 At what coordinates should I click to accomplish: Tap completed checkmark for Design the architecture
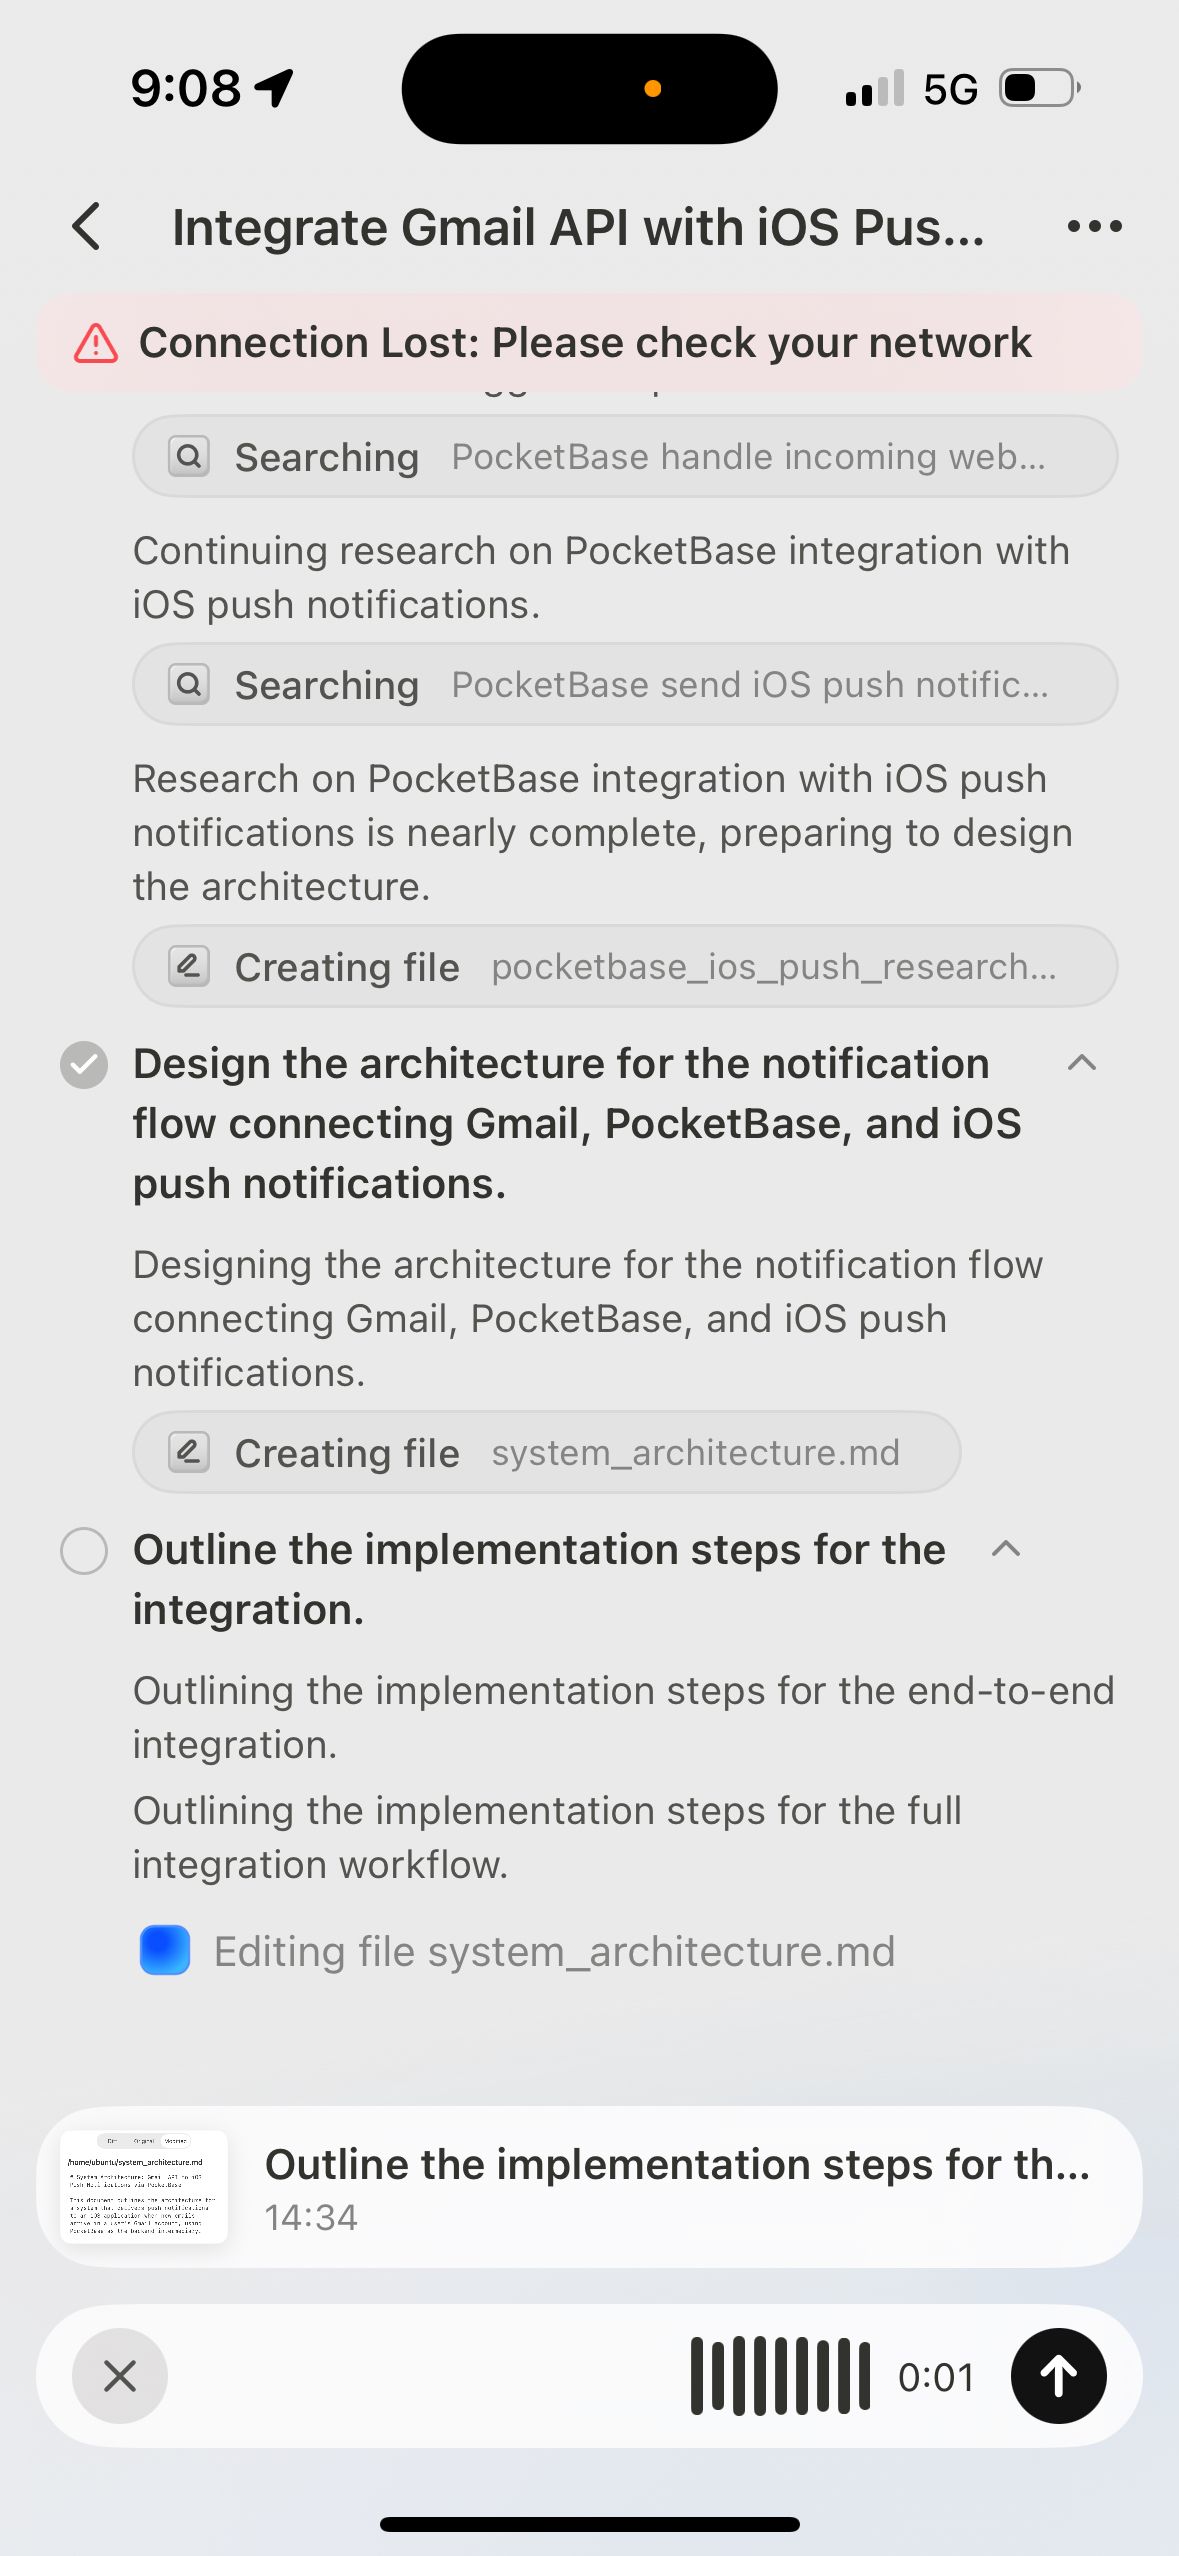[x=84, y=1064]
